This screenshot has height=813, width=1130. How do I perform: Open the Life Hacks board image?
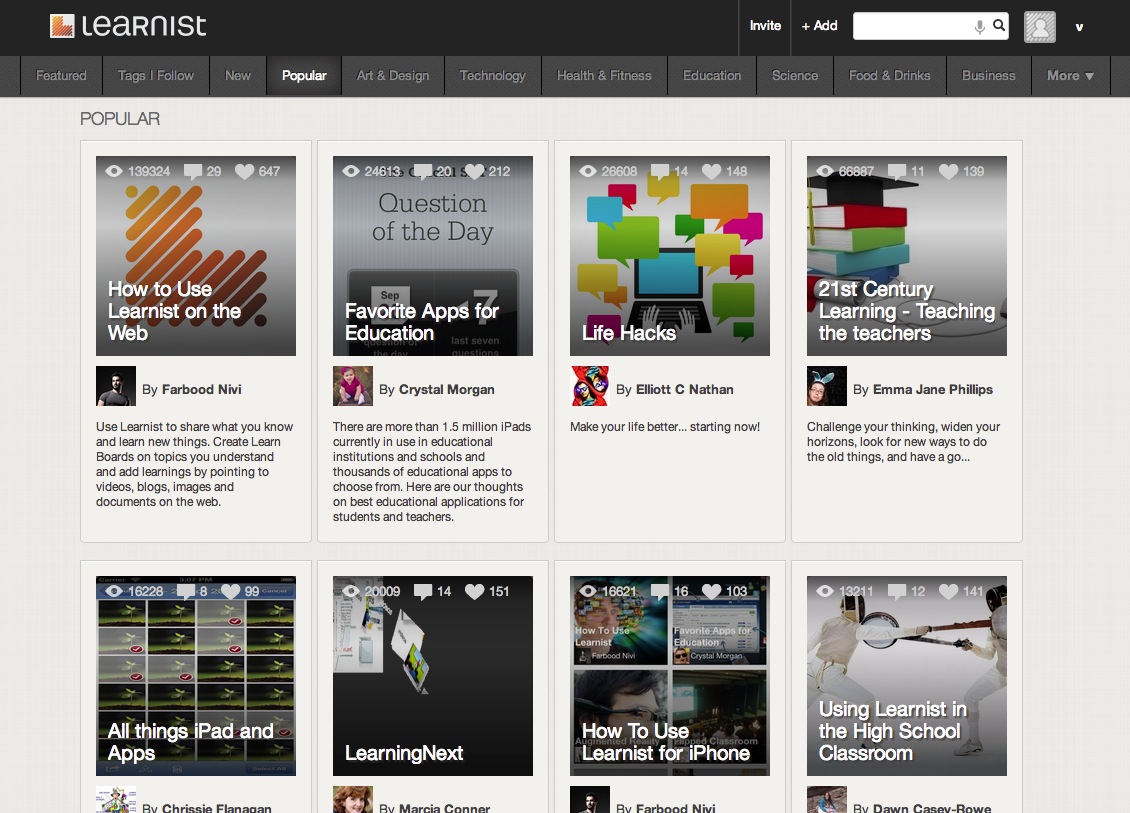(670, 256)
